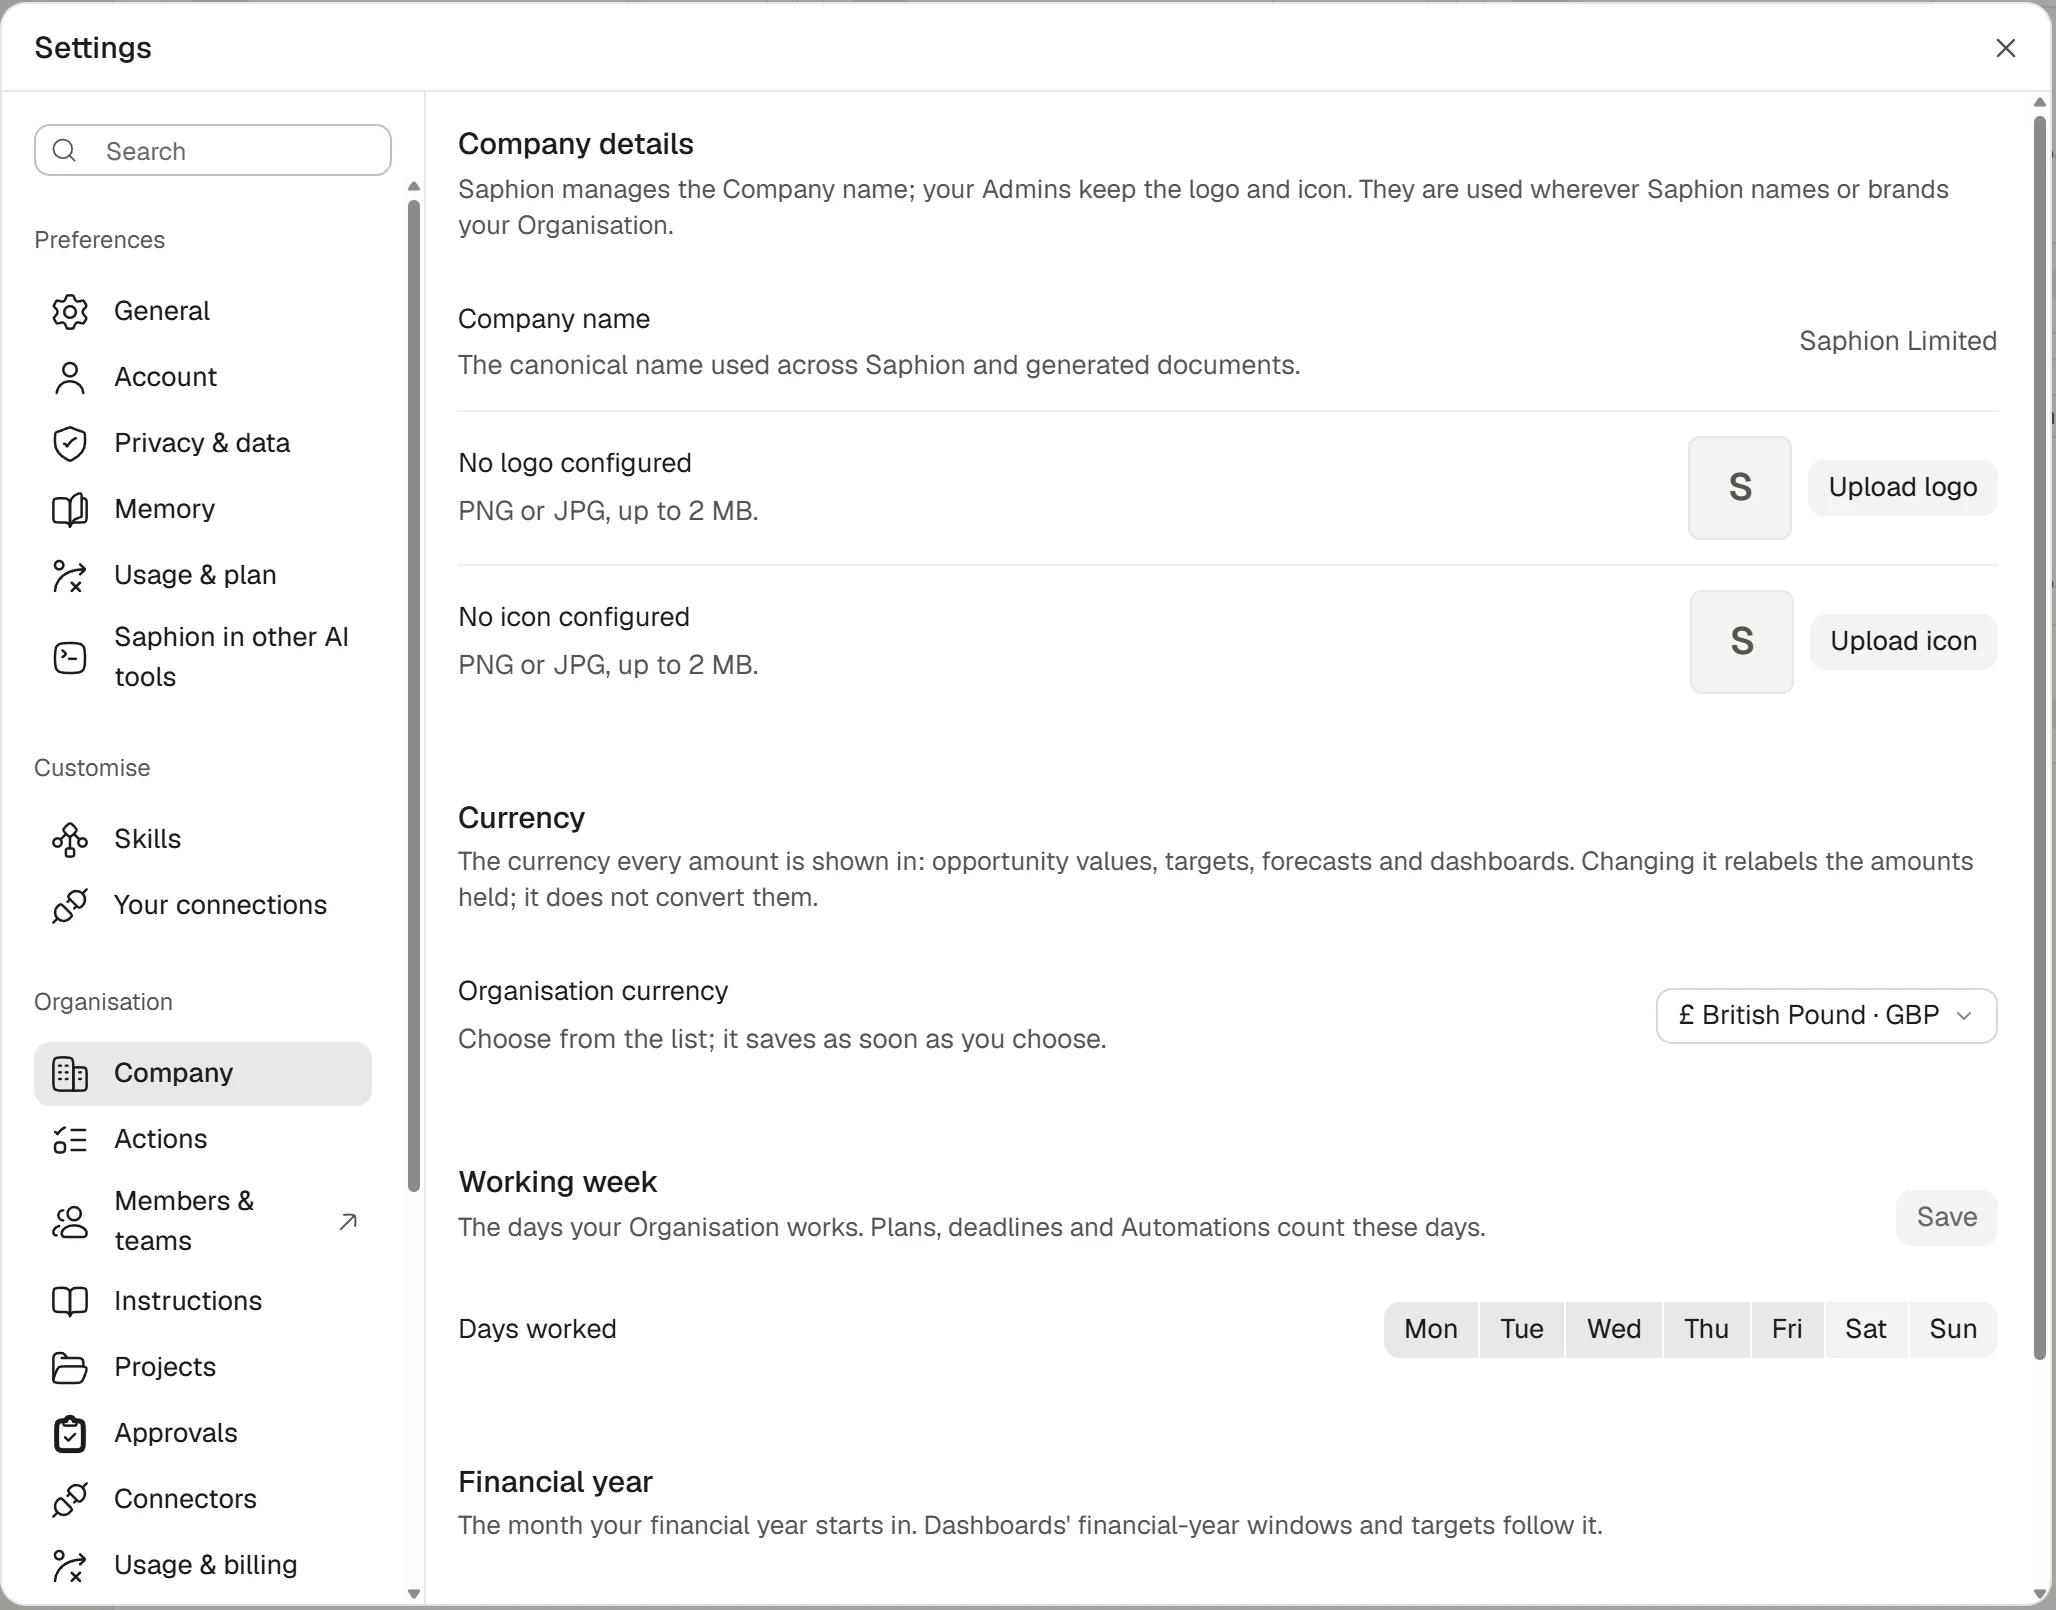Click the Privacy & data shield icon

70,444
